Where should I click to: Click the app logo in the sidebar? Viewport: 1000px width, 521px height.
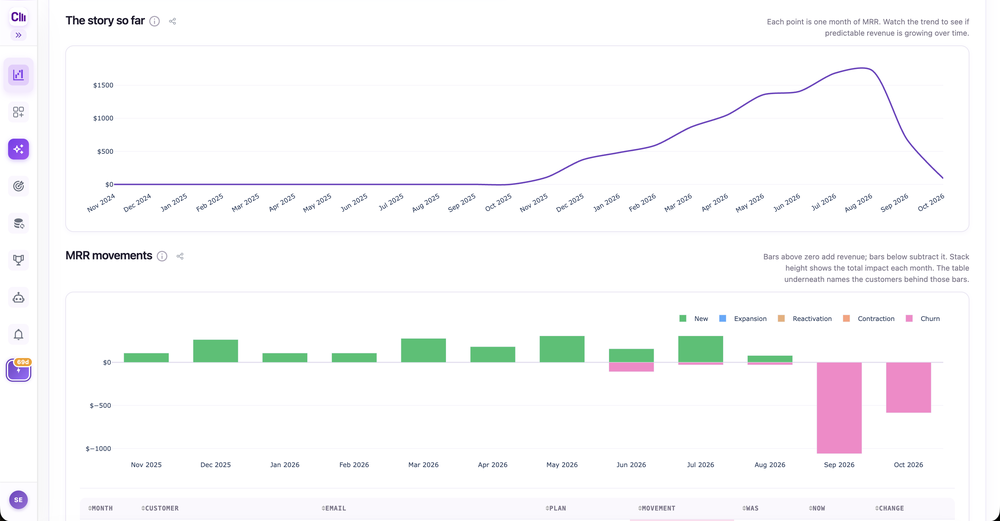18,17
